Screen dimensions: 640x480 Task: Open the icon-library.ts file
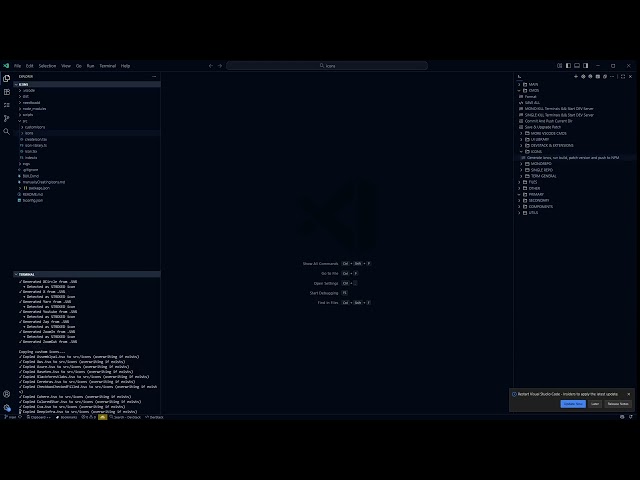[x=35, y=145]
